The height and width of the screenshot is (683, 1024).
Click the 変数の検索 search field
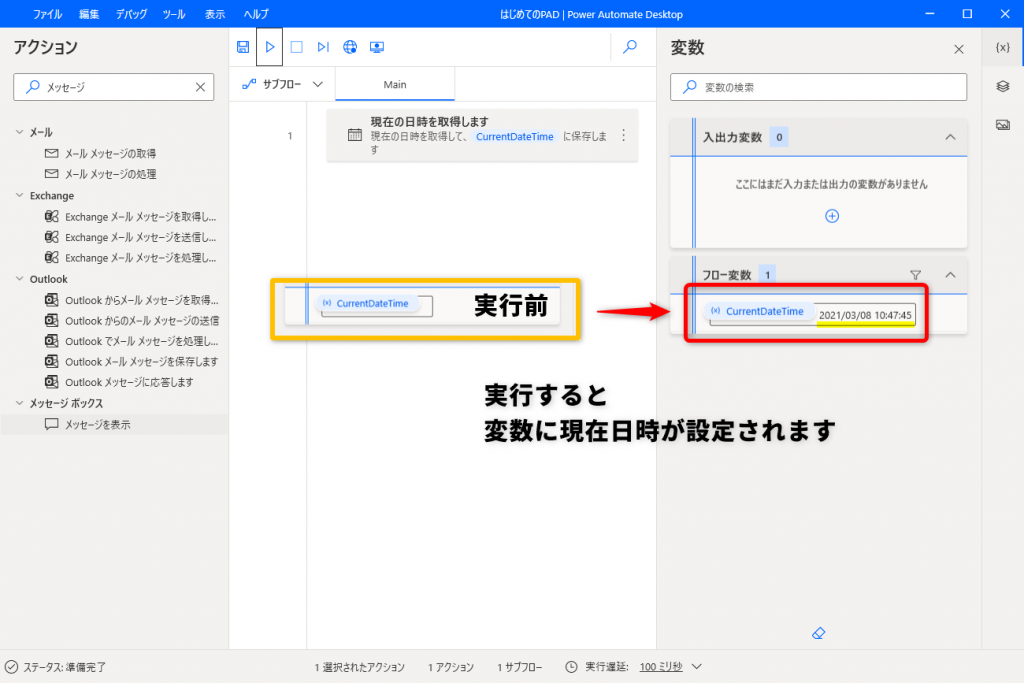[818, 87]
